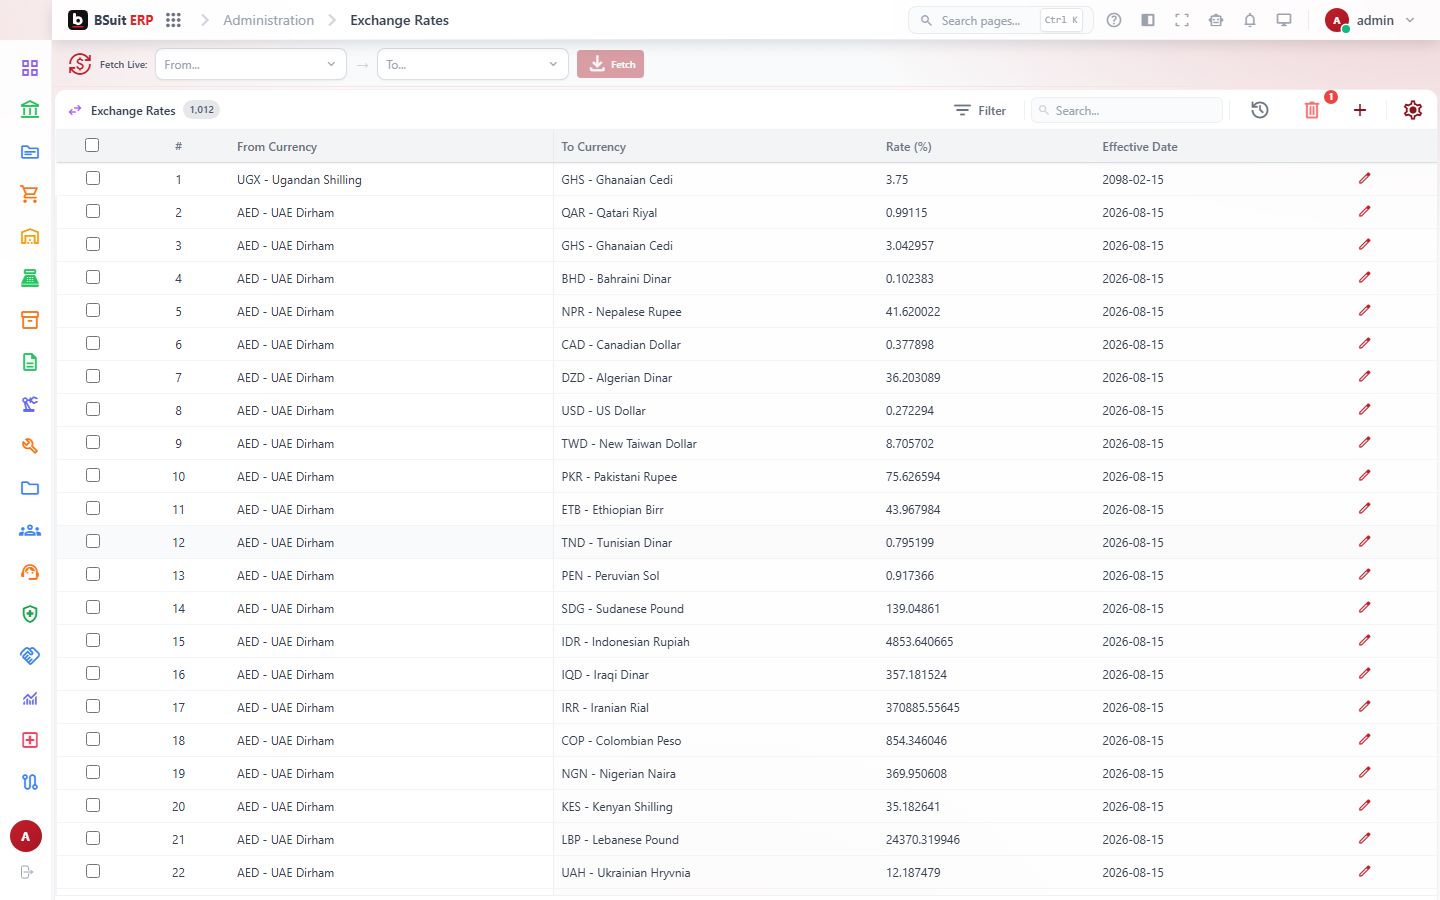Open table settings gear icon
The height and width of the screenshot is (900, 1440).
point(1413,110)
